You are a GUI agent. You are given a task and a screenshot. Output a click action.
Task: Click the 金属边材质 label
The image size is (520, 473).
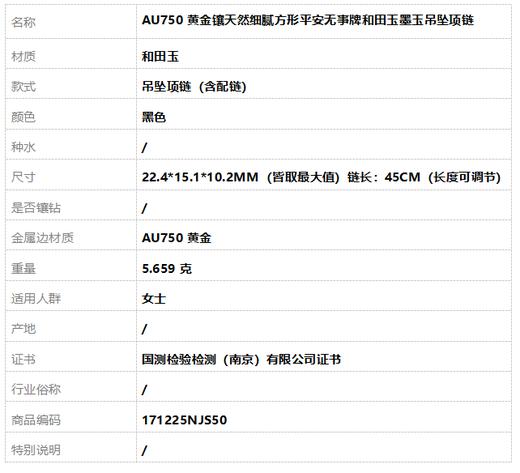pos(42,238)
